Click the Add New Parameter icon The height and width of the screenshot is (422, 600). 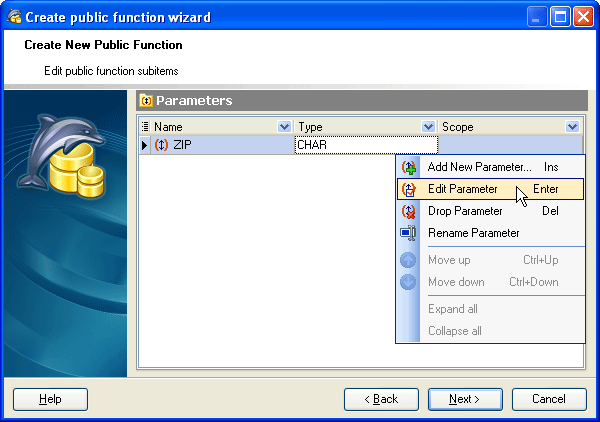pyautogui.click(x=408, y=167)
